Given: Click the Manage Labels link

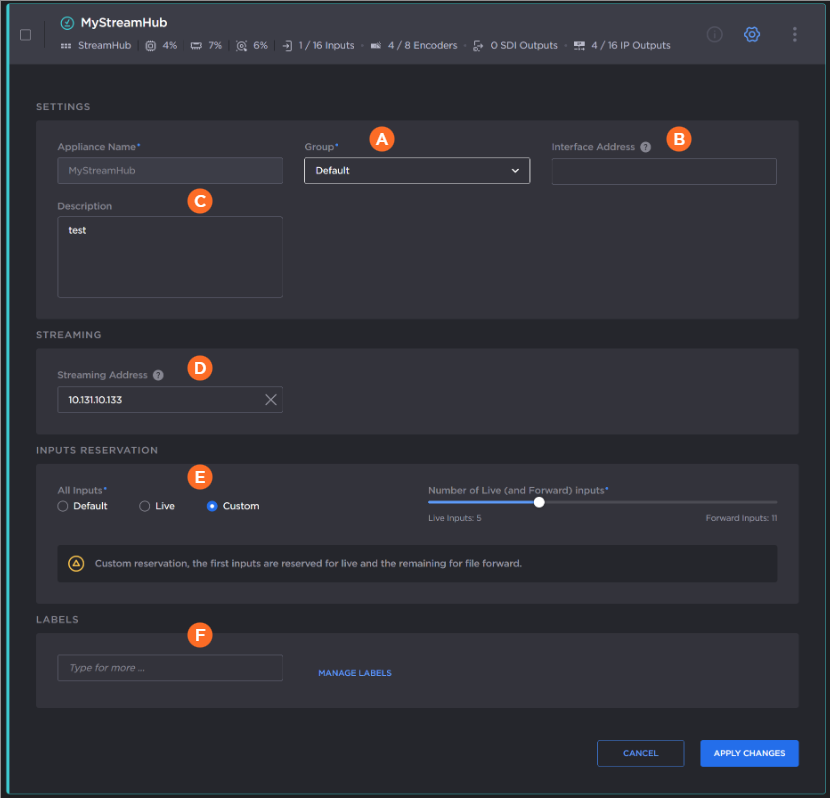Looking at the screenshot, I should coord(355,673).
